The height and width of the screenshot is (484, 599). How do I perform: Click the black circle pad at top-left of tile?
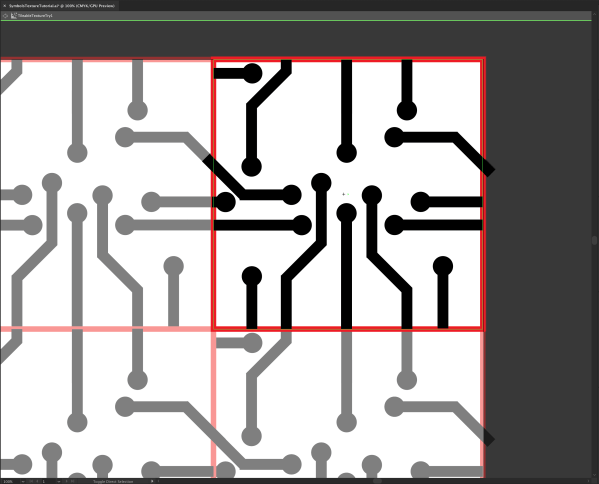click(252, 73)
